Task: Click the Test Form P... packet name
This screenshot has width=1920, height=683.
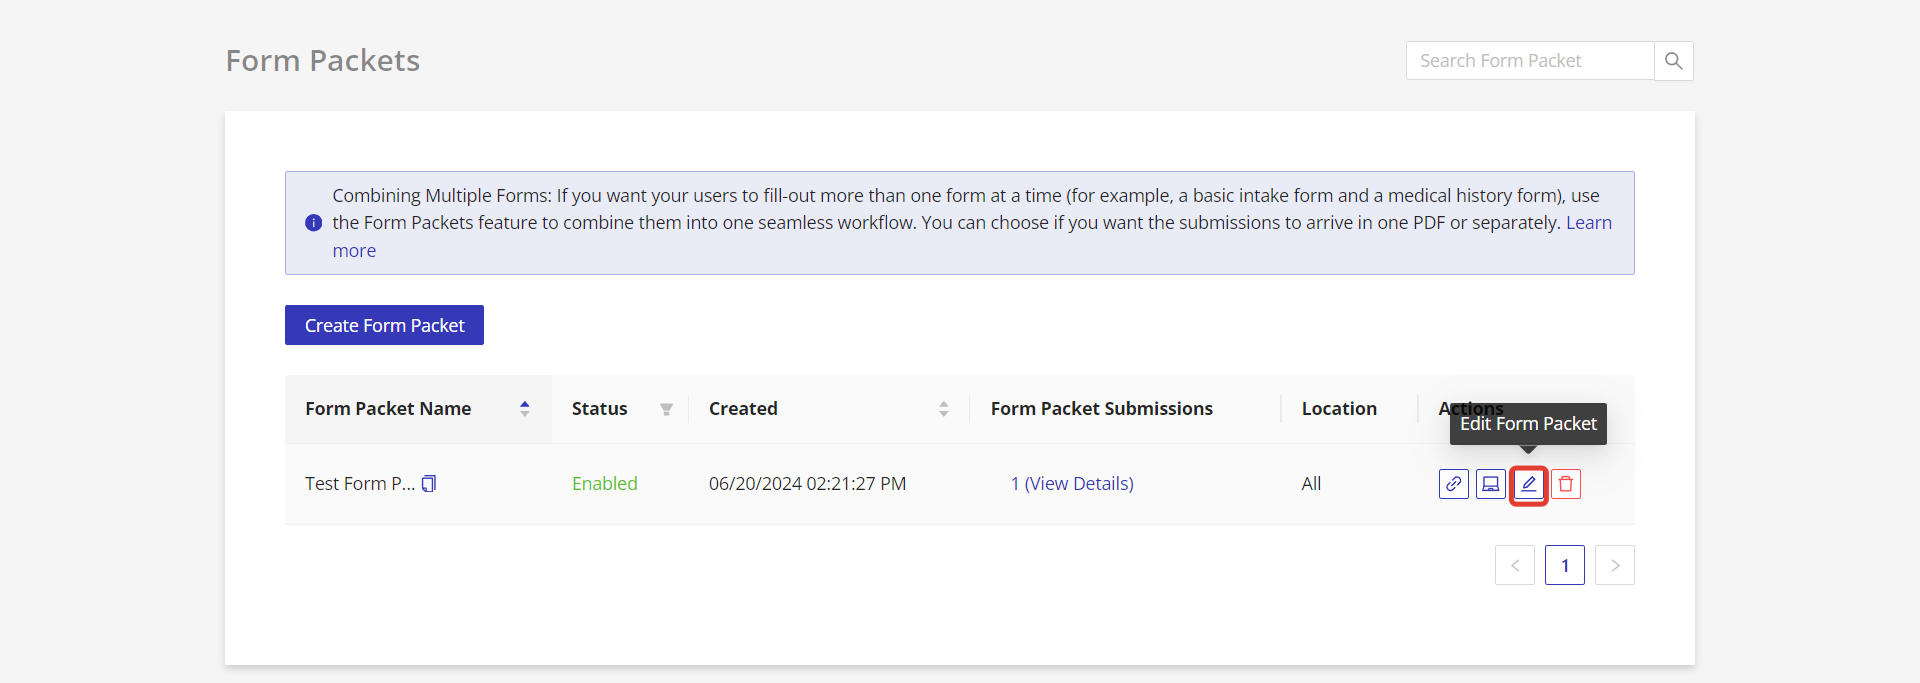Action: tap(359, 484)
